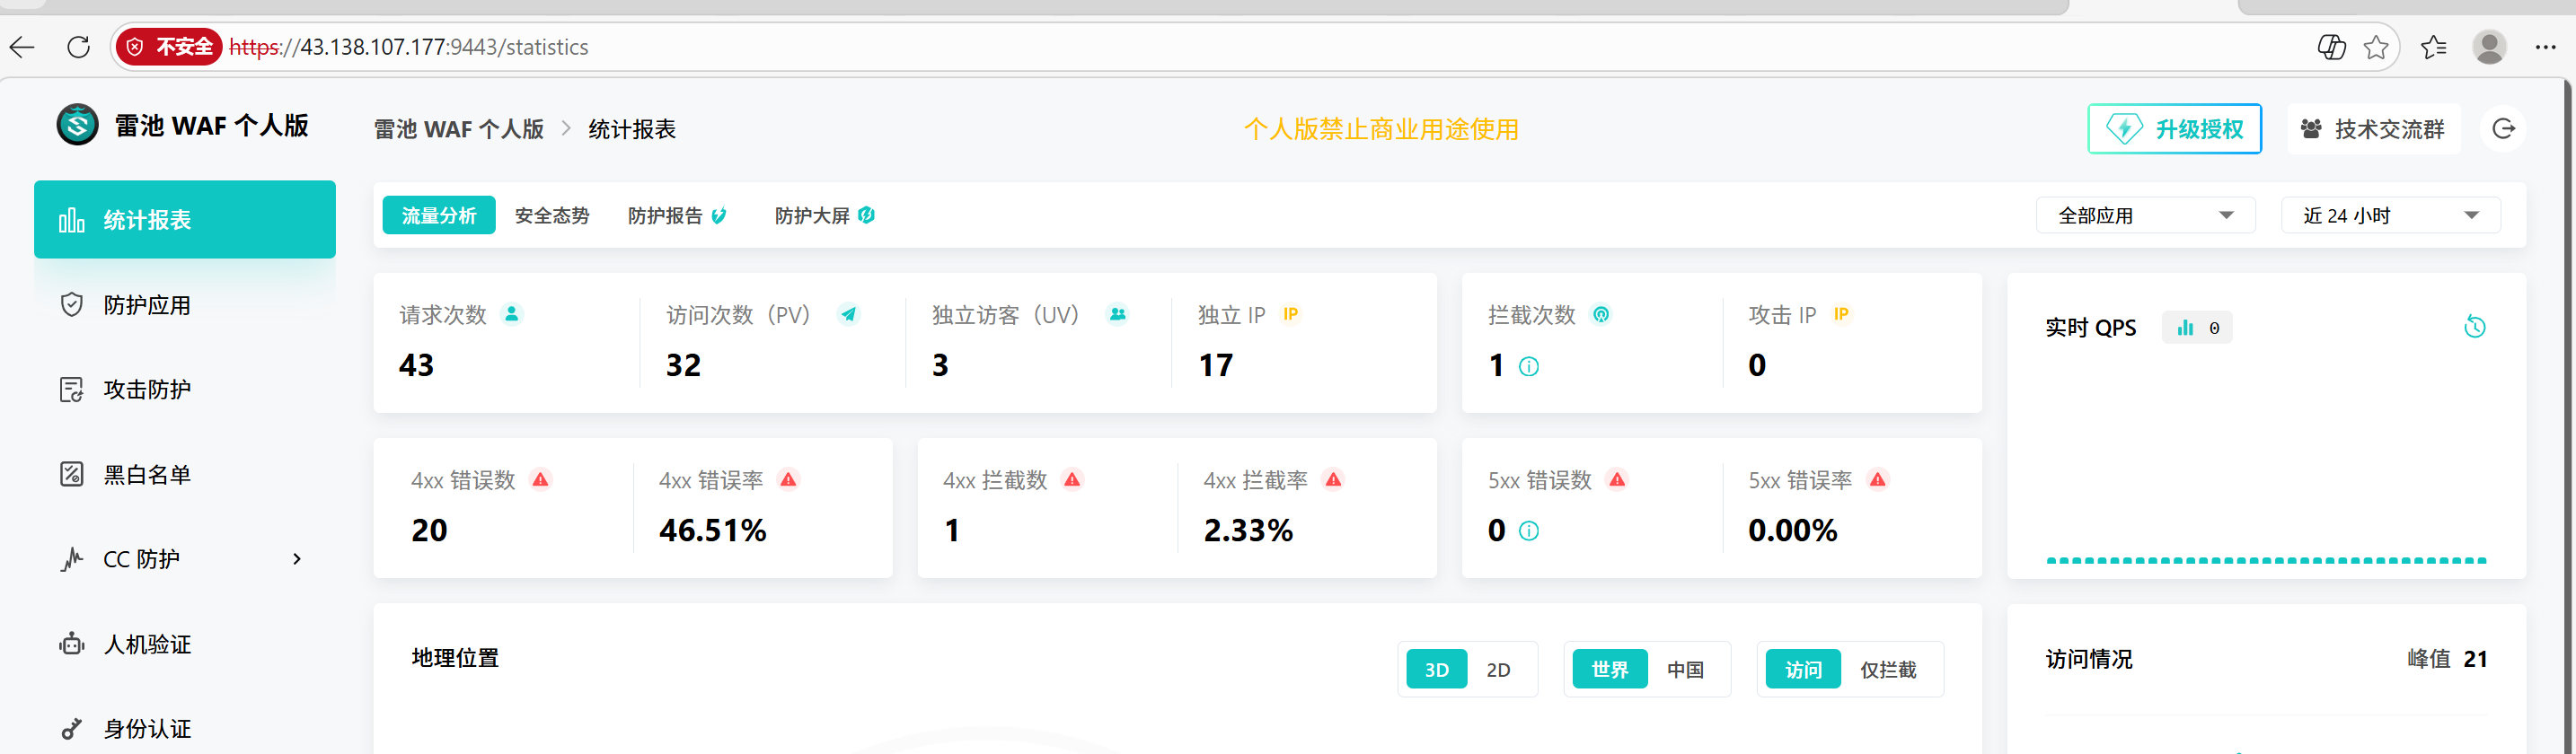Click the 技术交流群 button
The image size is (2576, 754).
click(x=2373, y=129)
